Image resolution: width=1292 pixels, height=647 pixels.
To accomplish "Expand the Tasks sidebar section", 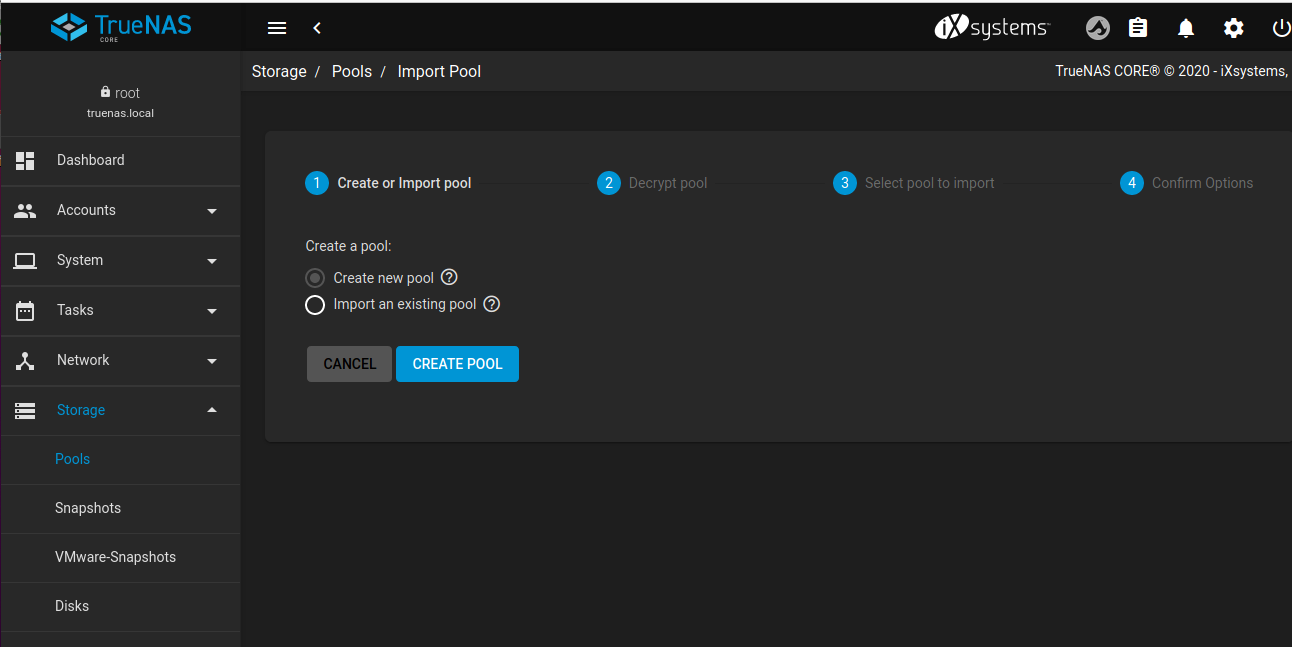I will click(x=120, y=310).
